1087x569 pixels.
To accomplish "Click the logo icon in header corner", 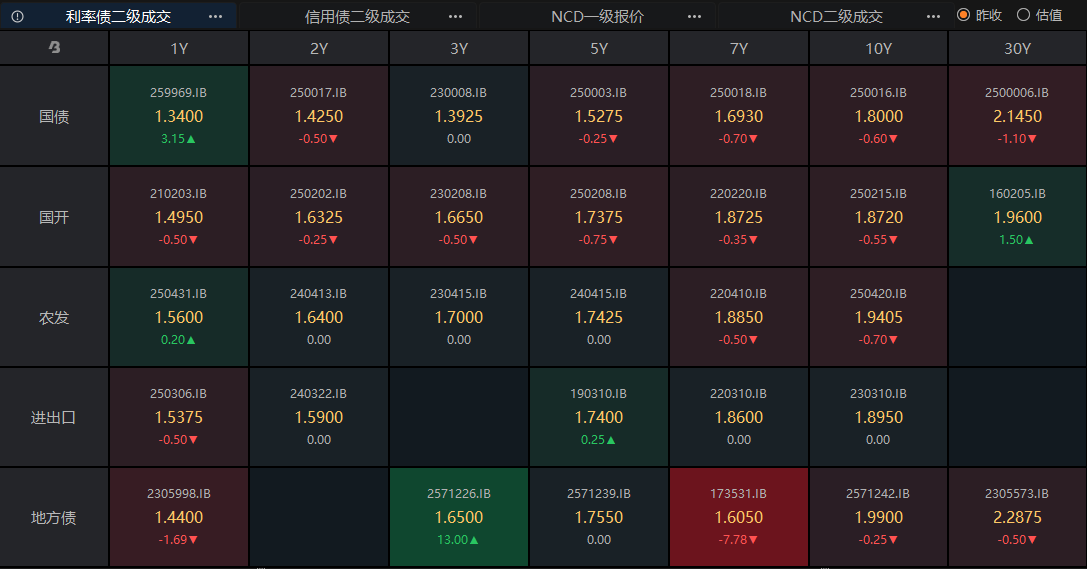I will pos(54,48).
